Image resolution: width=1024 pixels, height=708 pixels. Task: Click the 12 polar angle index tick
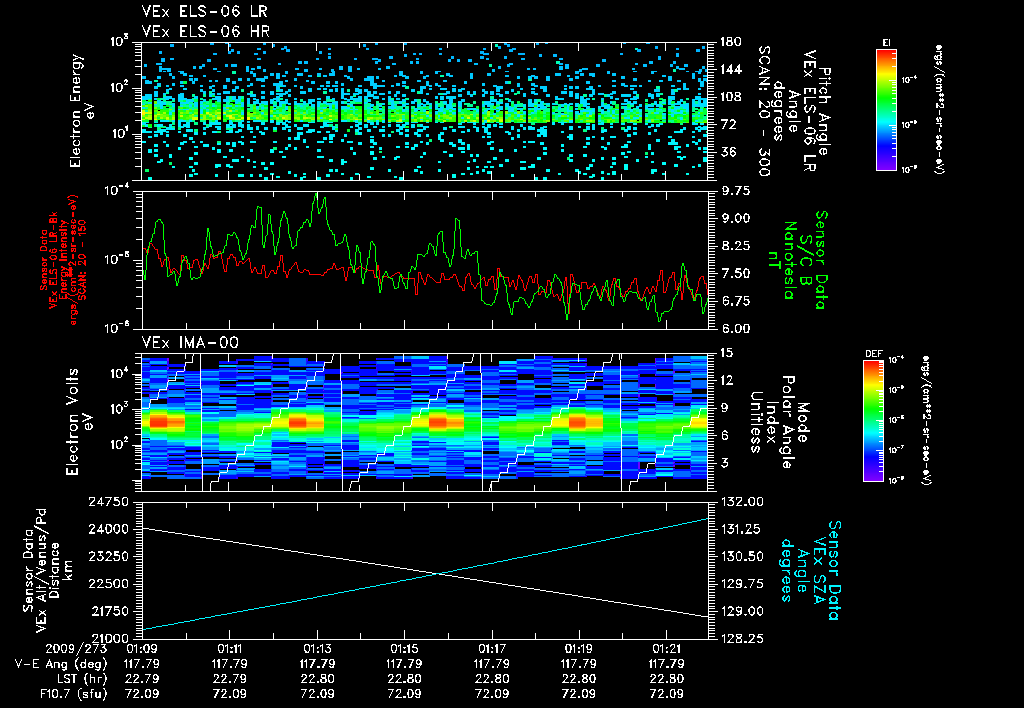pyautogui.click(x=726, y=380)
